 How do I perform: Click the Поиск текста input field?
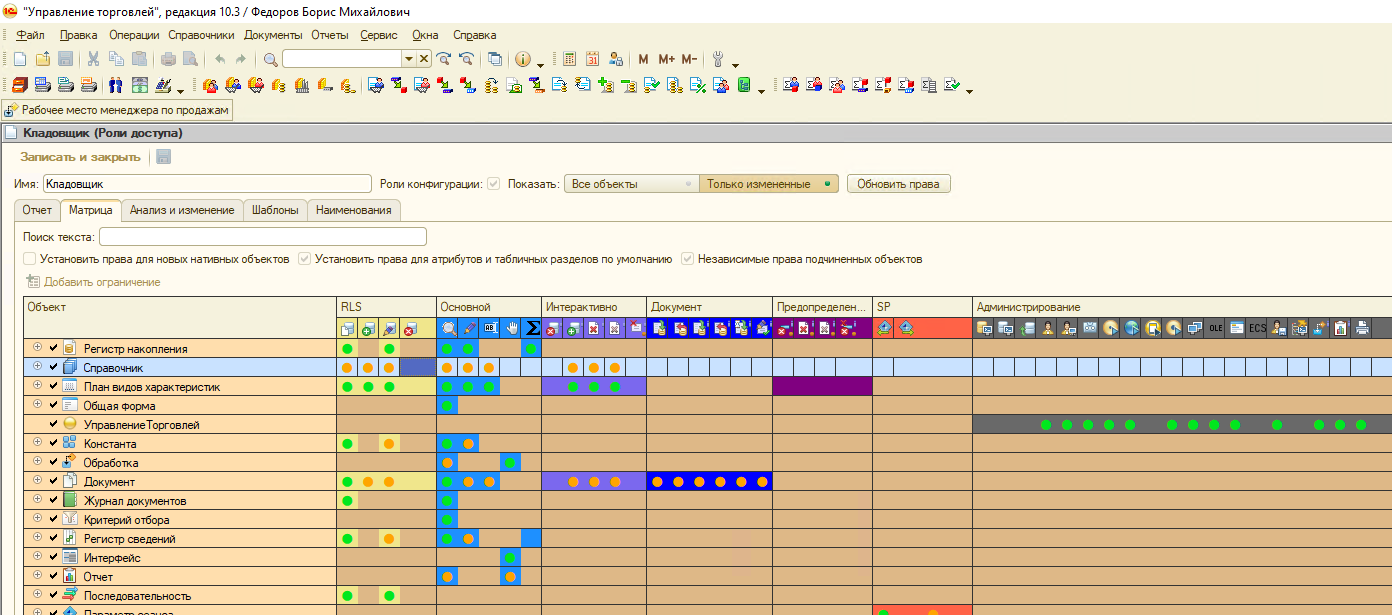263,237
